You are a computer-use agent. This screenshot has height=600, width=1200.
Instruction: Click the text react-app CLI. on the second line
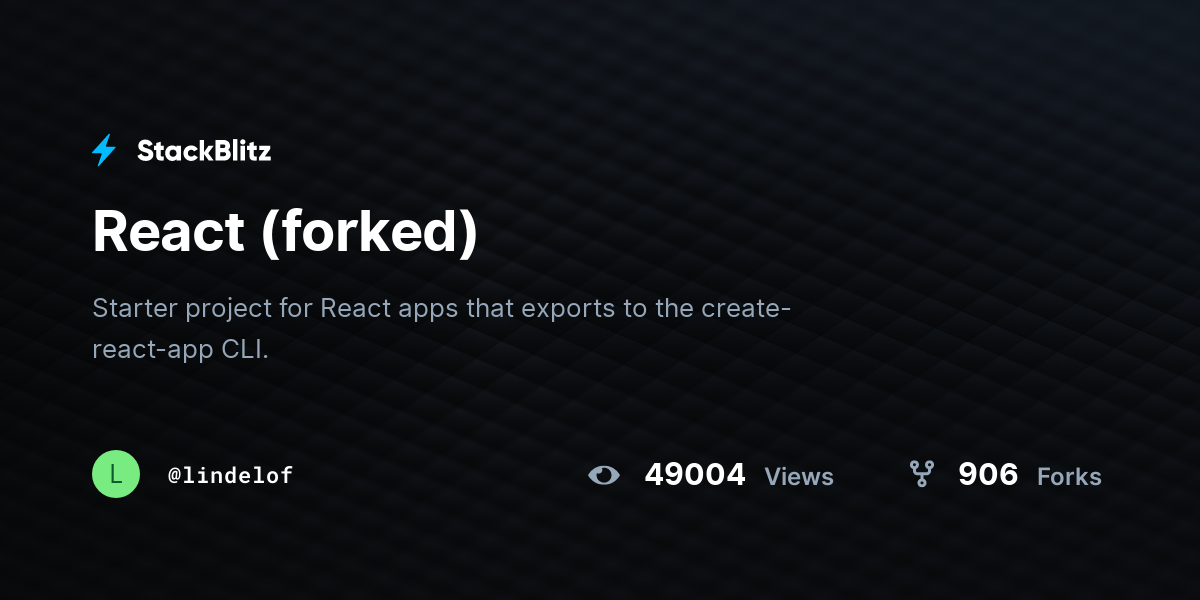pos(181,351)
